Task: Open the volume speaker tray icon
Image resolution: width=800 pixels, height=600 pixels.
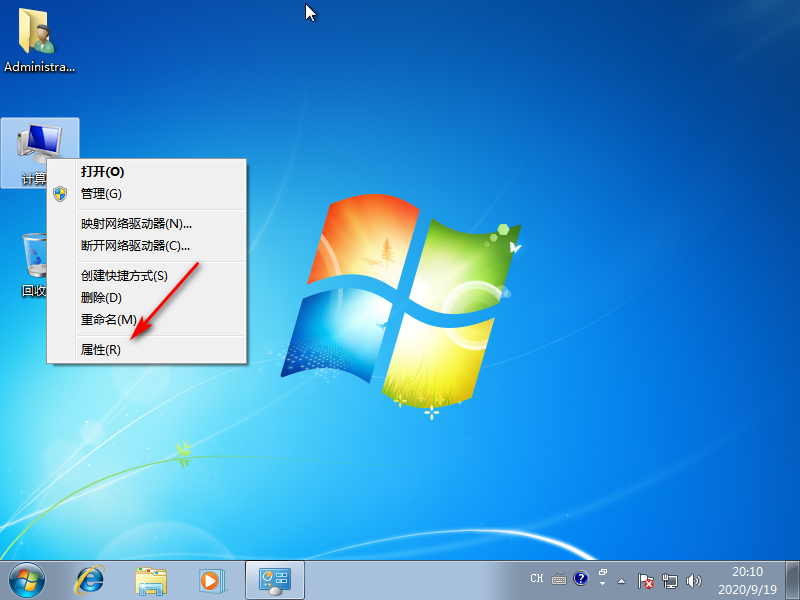Action: tap(695, 580)
